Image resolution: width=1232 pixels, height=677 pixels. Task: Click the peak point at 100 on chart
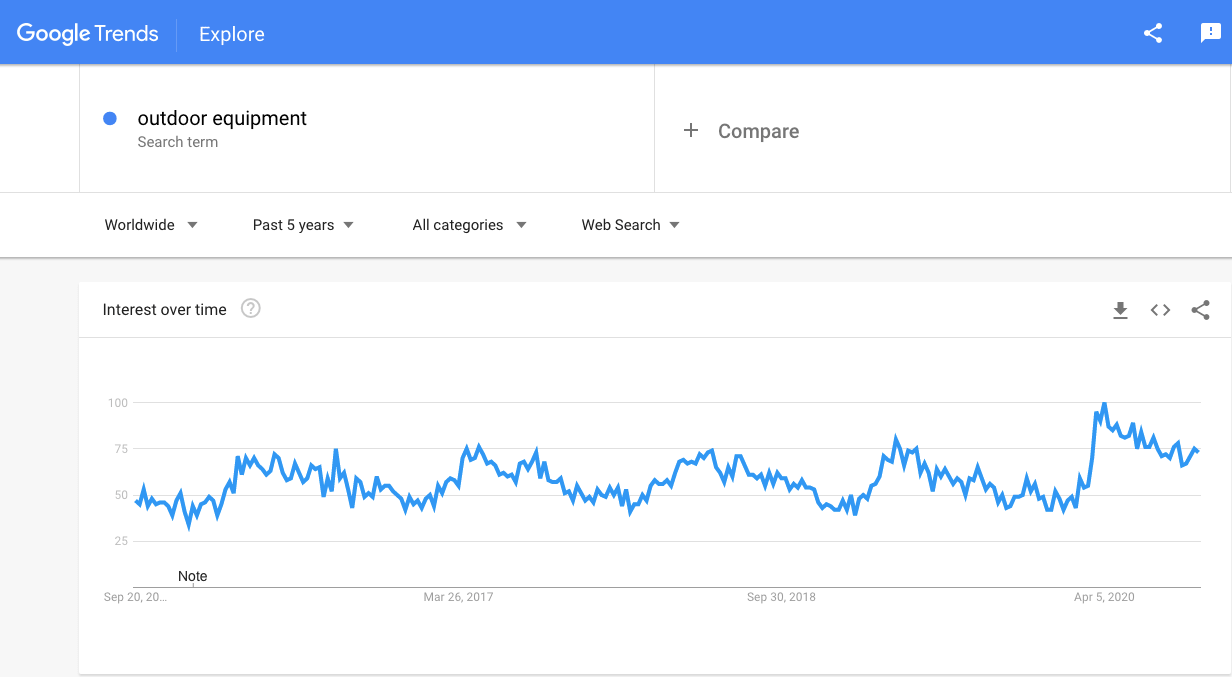[x=1104, y=403]
